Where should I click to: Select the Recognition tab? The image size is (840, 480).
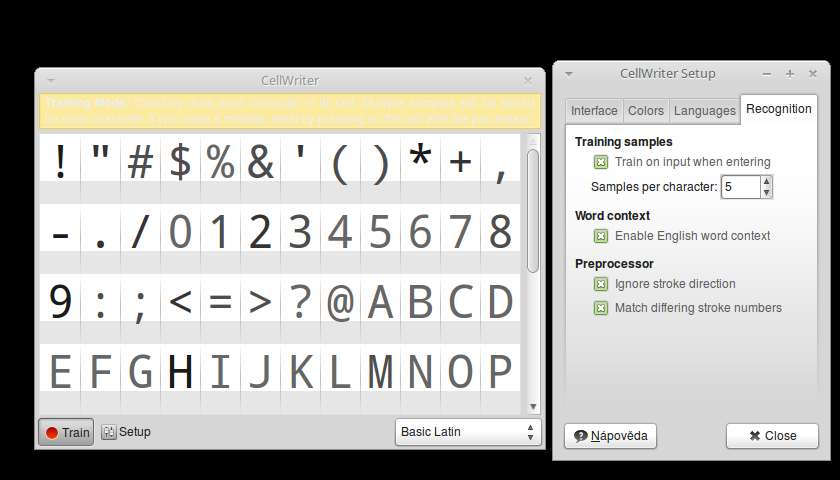pos(778,109)
